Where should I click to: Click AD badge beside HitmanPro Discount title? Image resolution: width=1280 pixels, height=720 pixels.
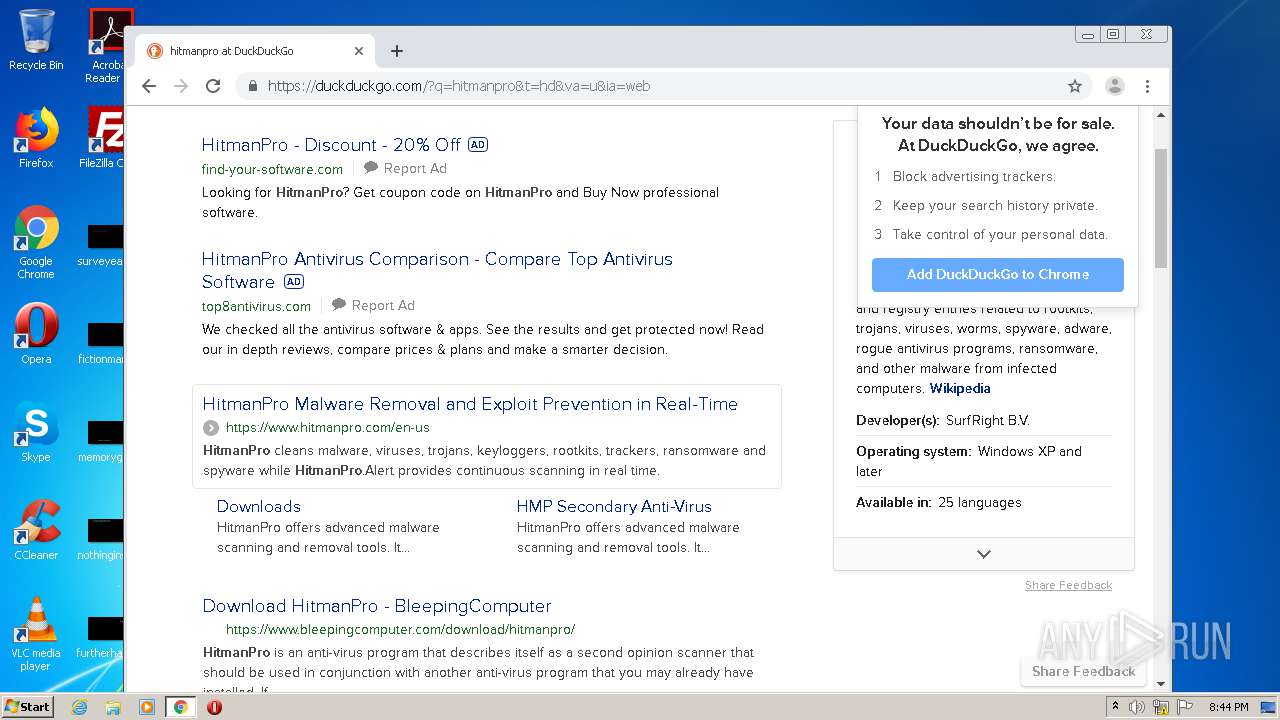click(x=478, y=145)
